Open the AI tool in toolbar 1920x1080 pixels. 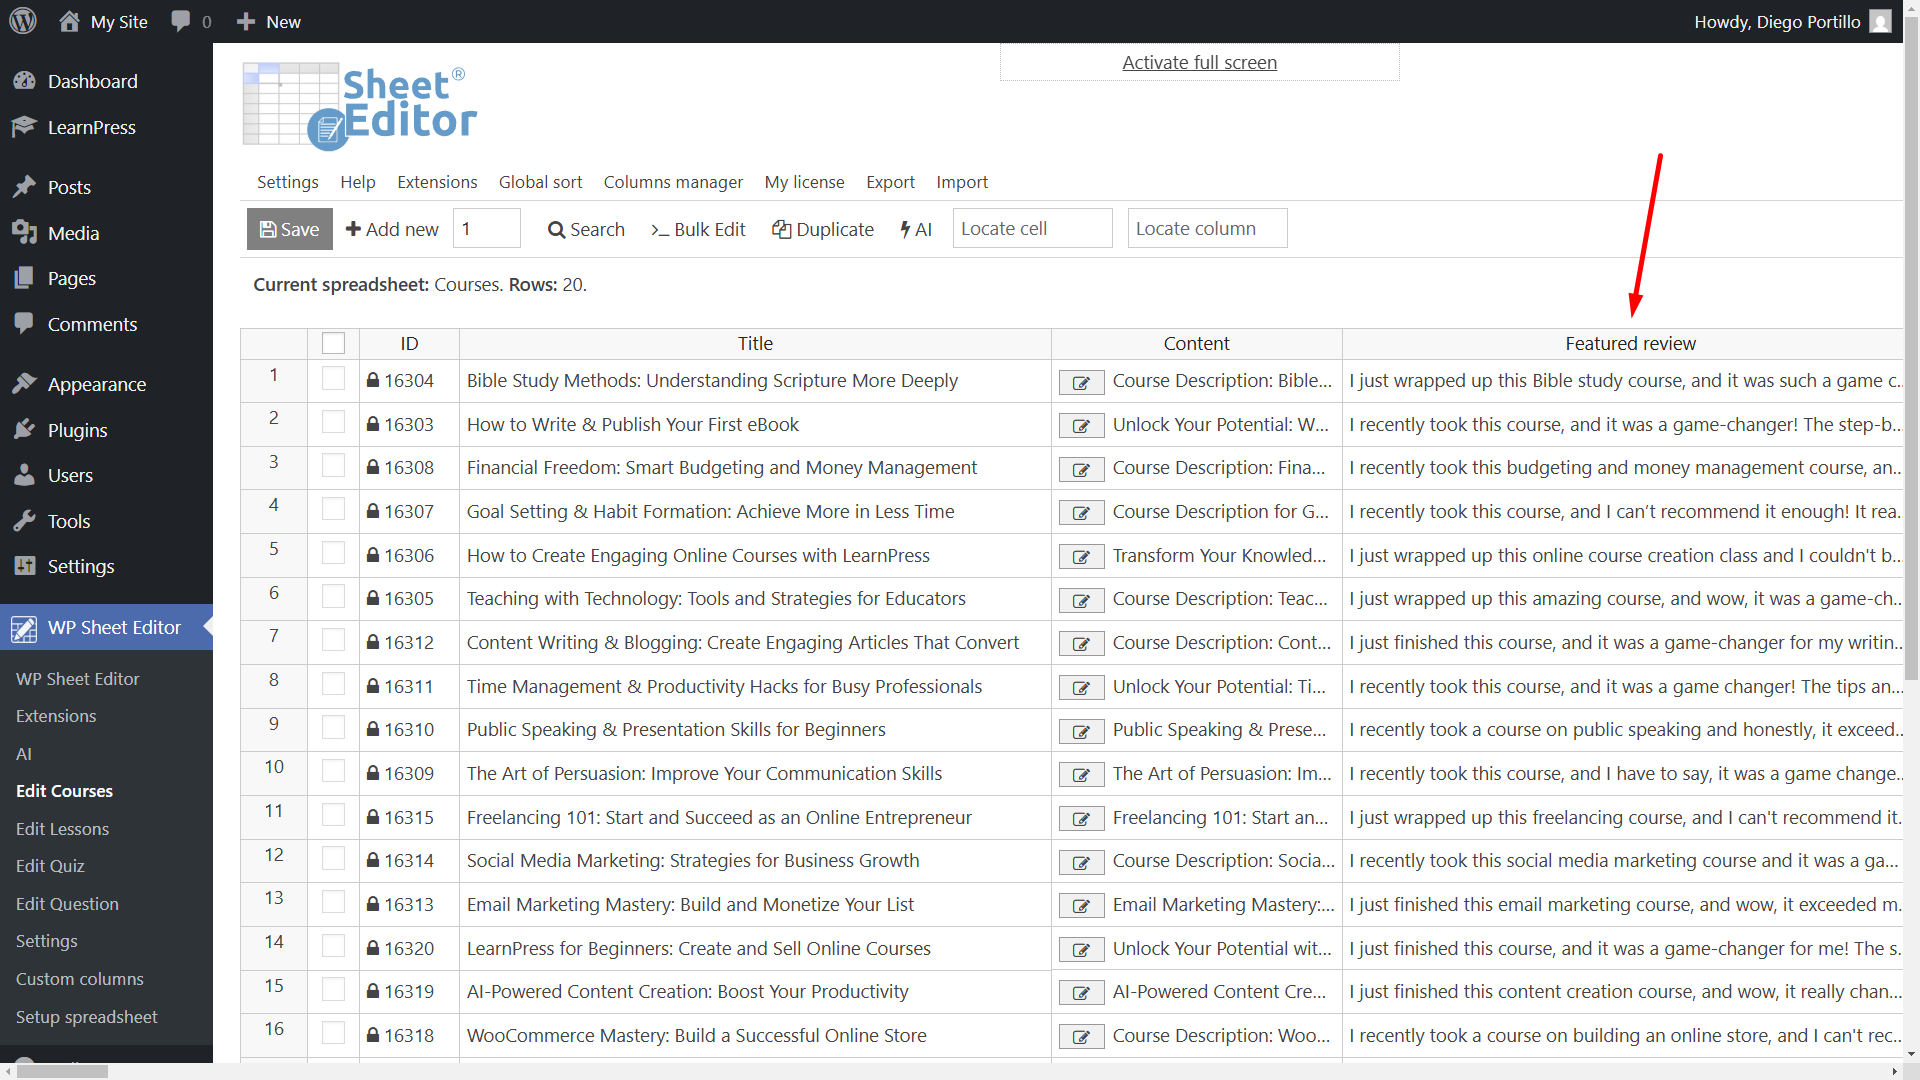click(x=916, y=229)
